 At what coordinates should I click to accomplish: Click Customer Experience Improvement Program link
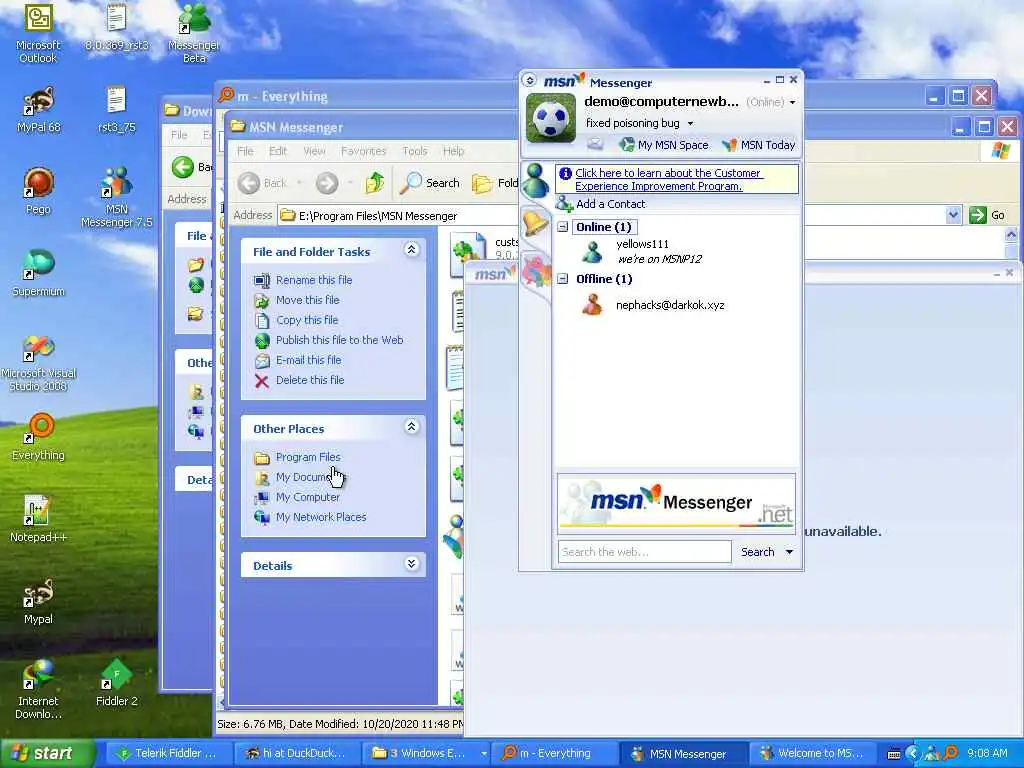point(667,180)
